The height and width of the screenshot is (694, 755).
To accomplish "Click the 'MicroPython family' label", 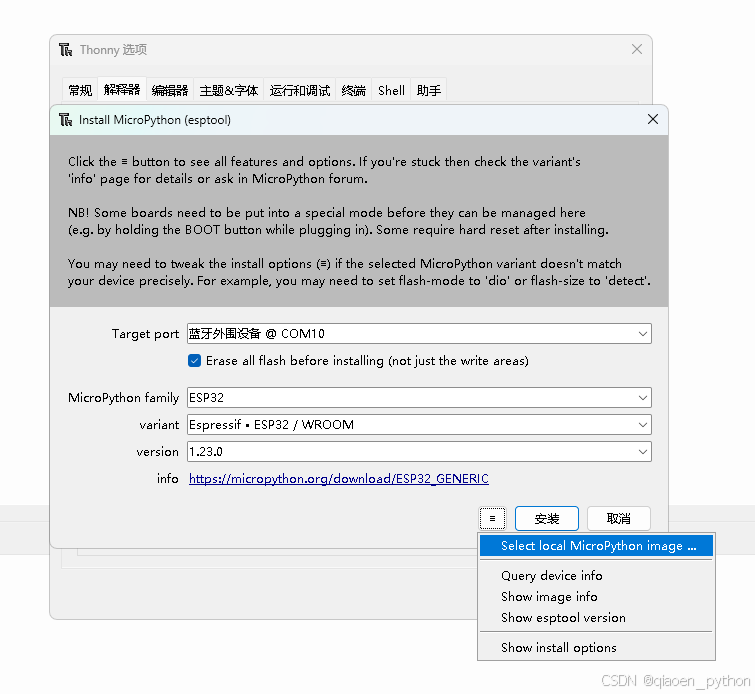I will coord(123,398).
